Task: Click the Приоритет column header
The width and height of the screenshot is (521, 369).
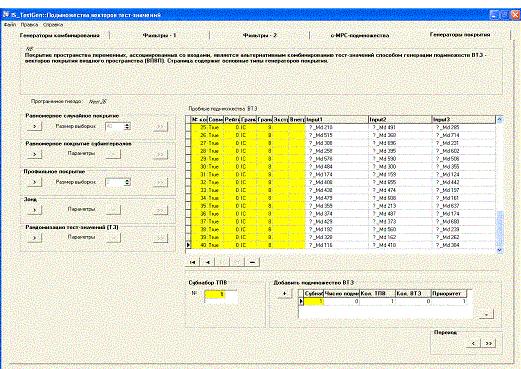Action: pos(449,293)
